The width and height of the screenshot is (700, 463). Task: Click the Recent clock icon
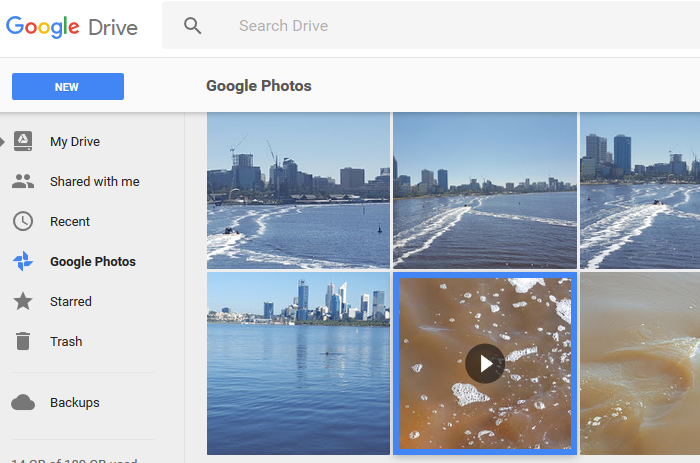click(x=23, y=221)
